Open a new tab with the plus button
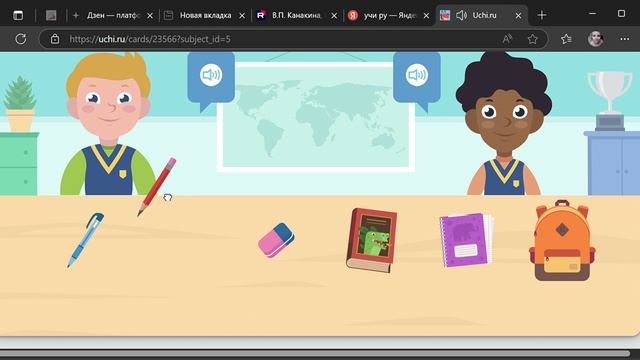This screenshot has width=640, height=360. 542,16
